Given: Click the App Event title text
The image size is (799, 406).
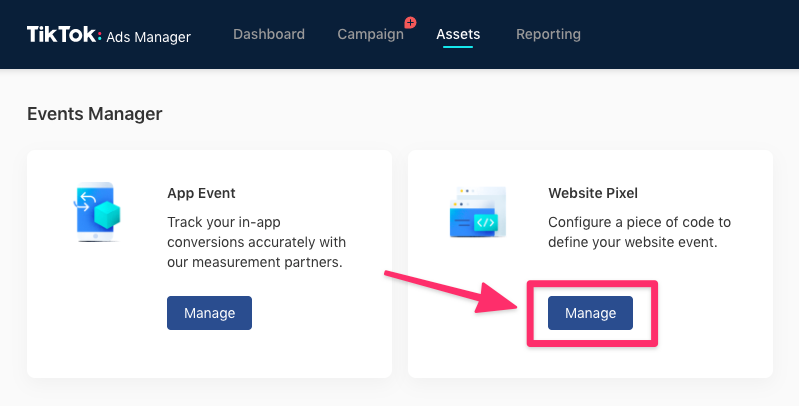Looking at the screenshot, I should pyautogui.click(x=201, y=193).
